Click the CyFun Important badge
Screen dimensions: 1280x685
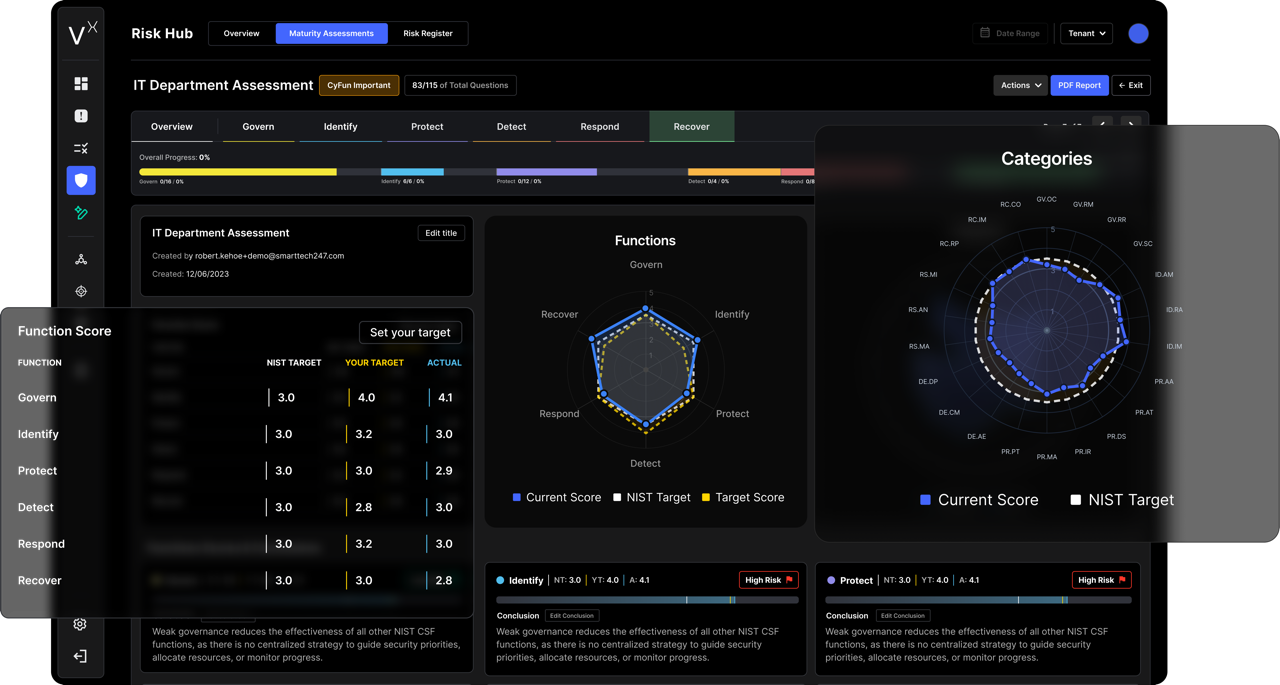(x=359, y=85)
